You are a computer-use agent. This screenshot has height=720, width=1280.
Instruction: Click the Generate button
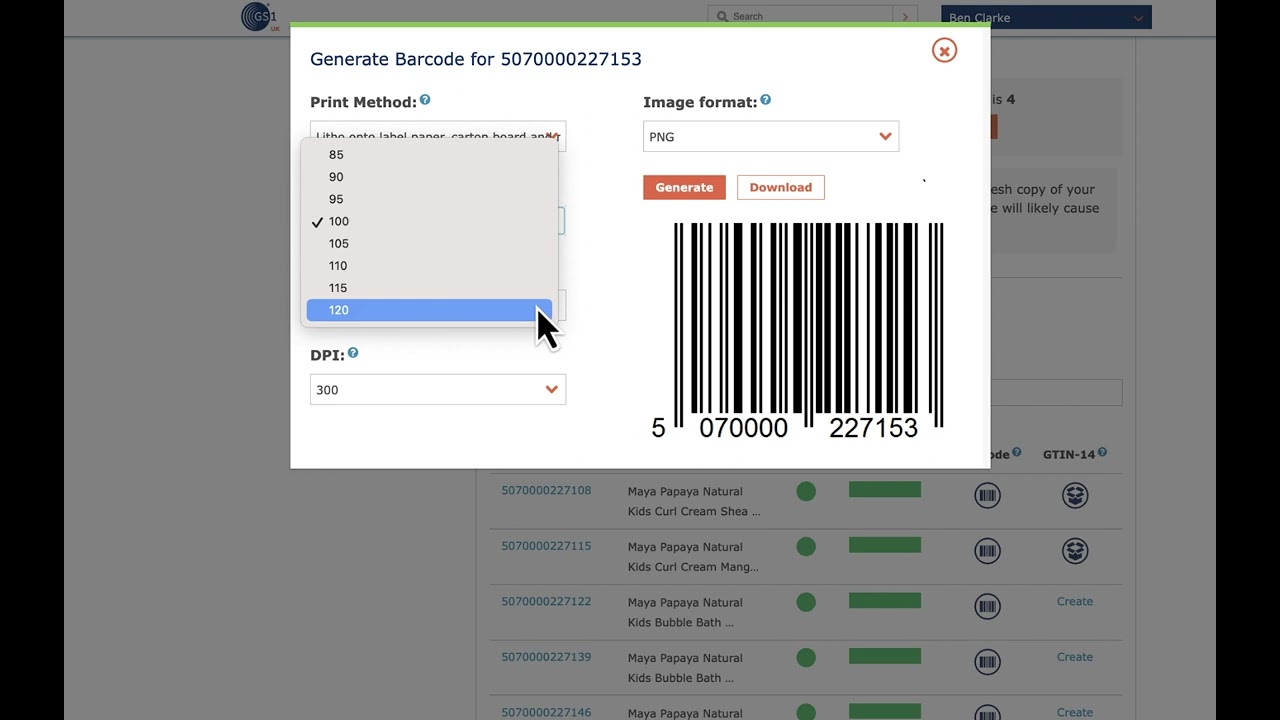click(684, 187)
